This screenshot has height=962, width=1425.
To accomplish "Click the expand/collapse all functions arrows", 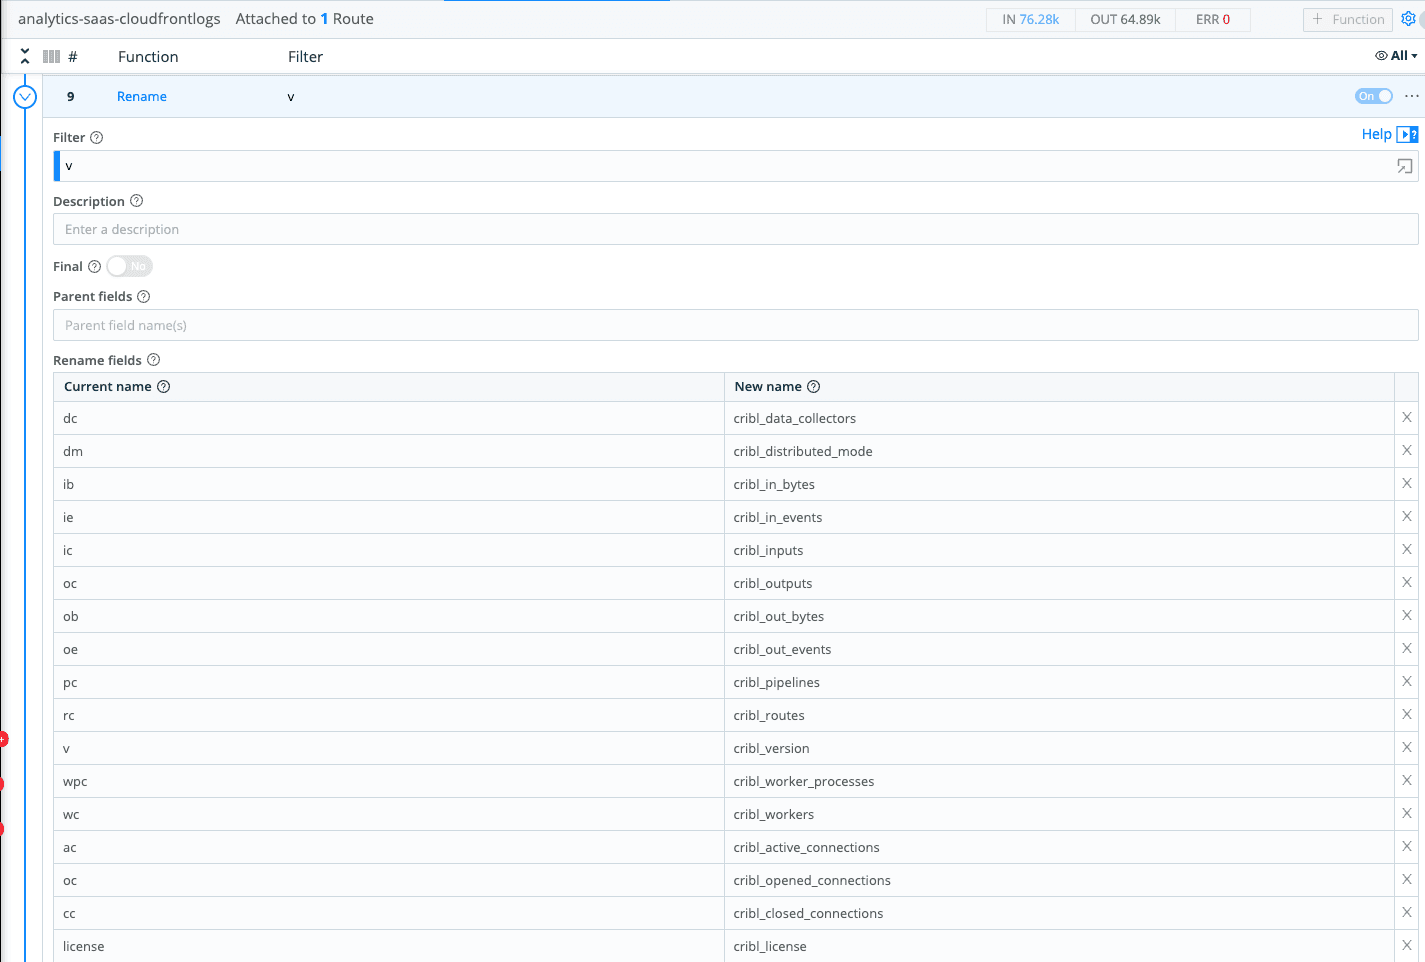I will (x=25, y=57).
